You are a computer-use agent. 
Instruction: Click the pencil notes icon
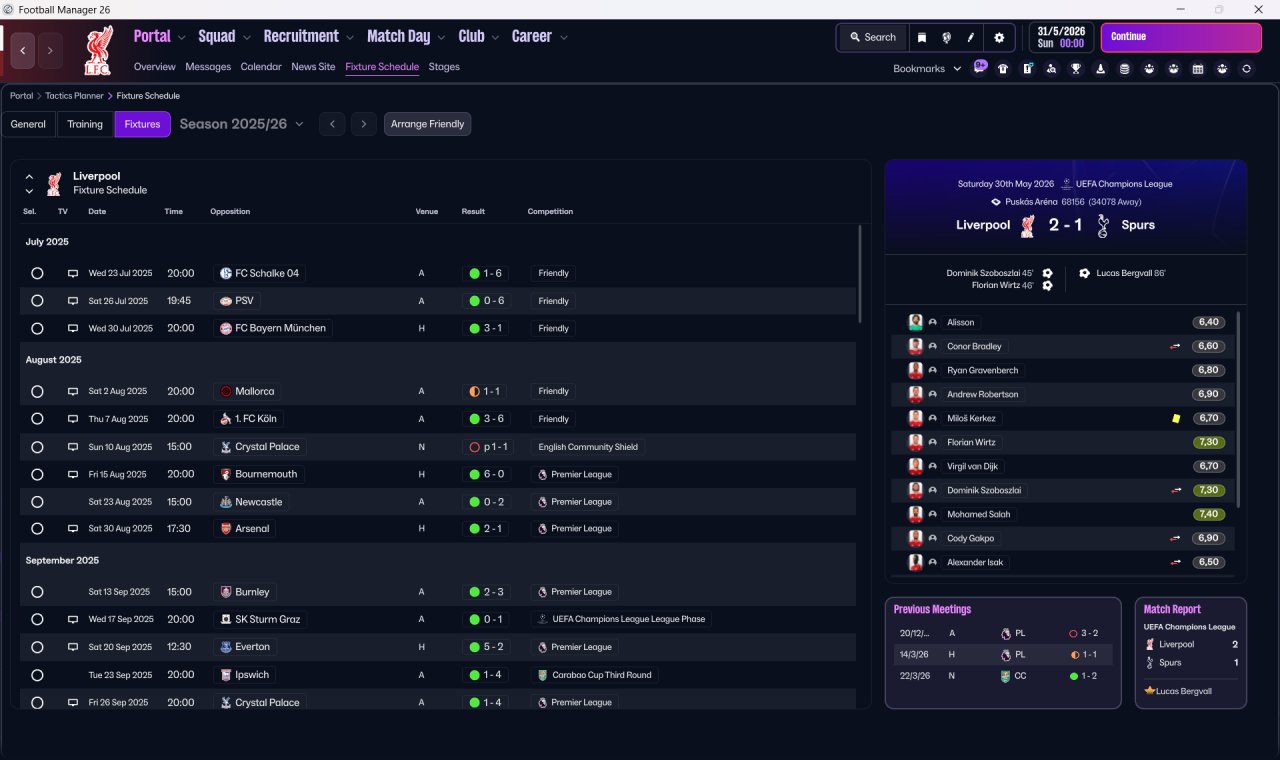click(x=970, y=38)
